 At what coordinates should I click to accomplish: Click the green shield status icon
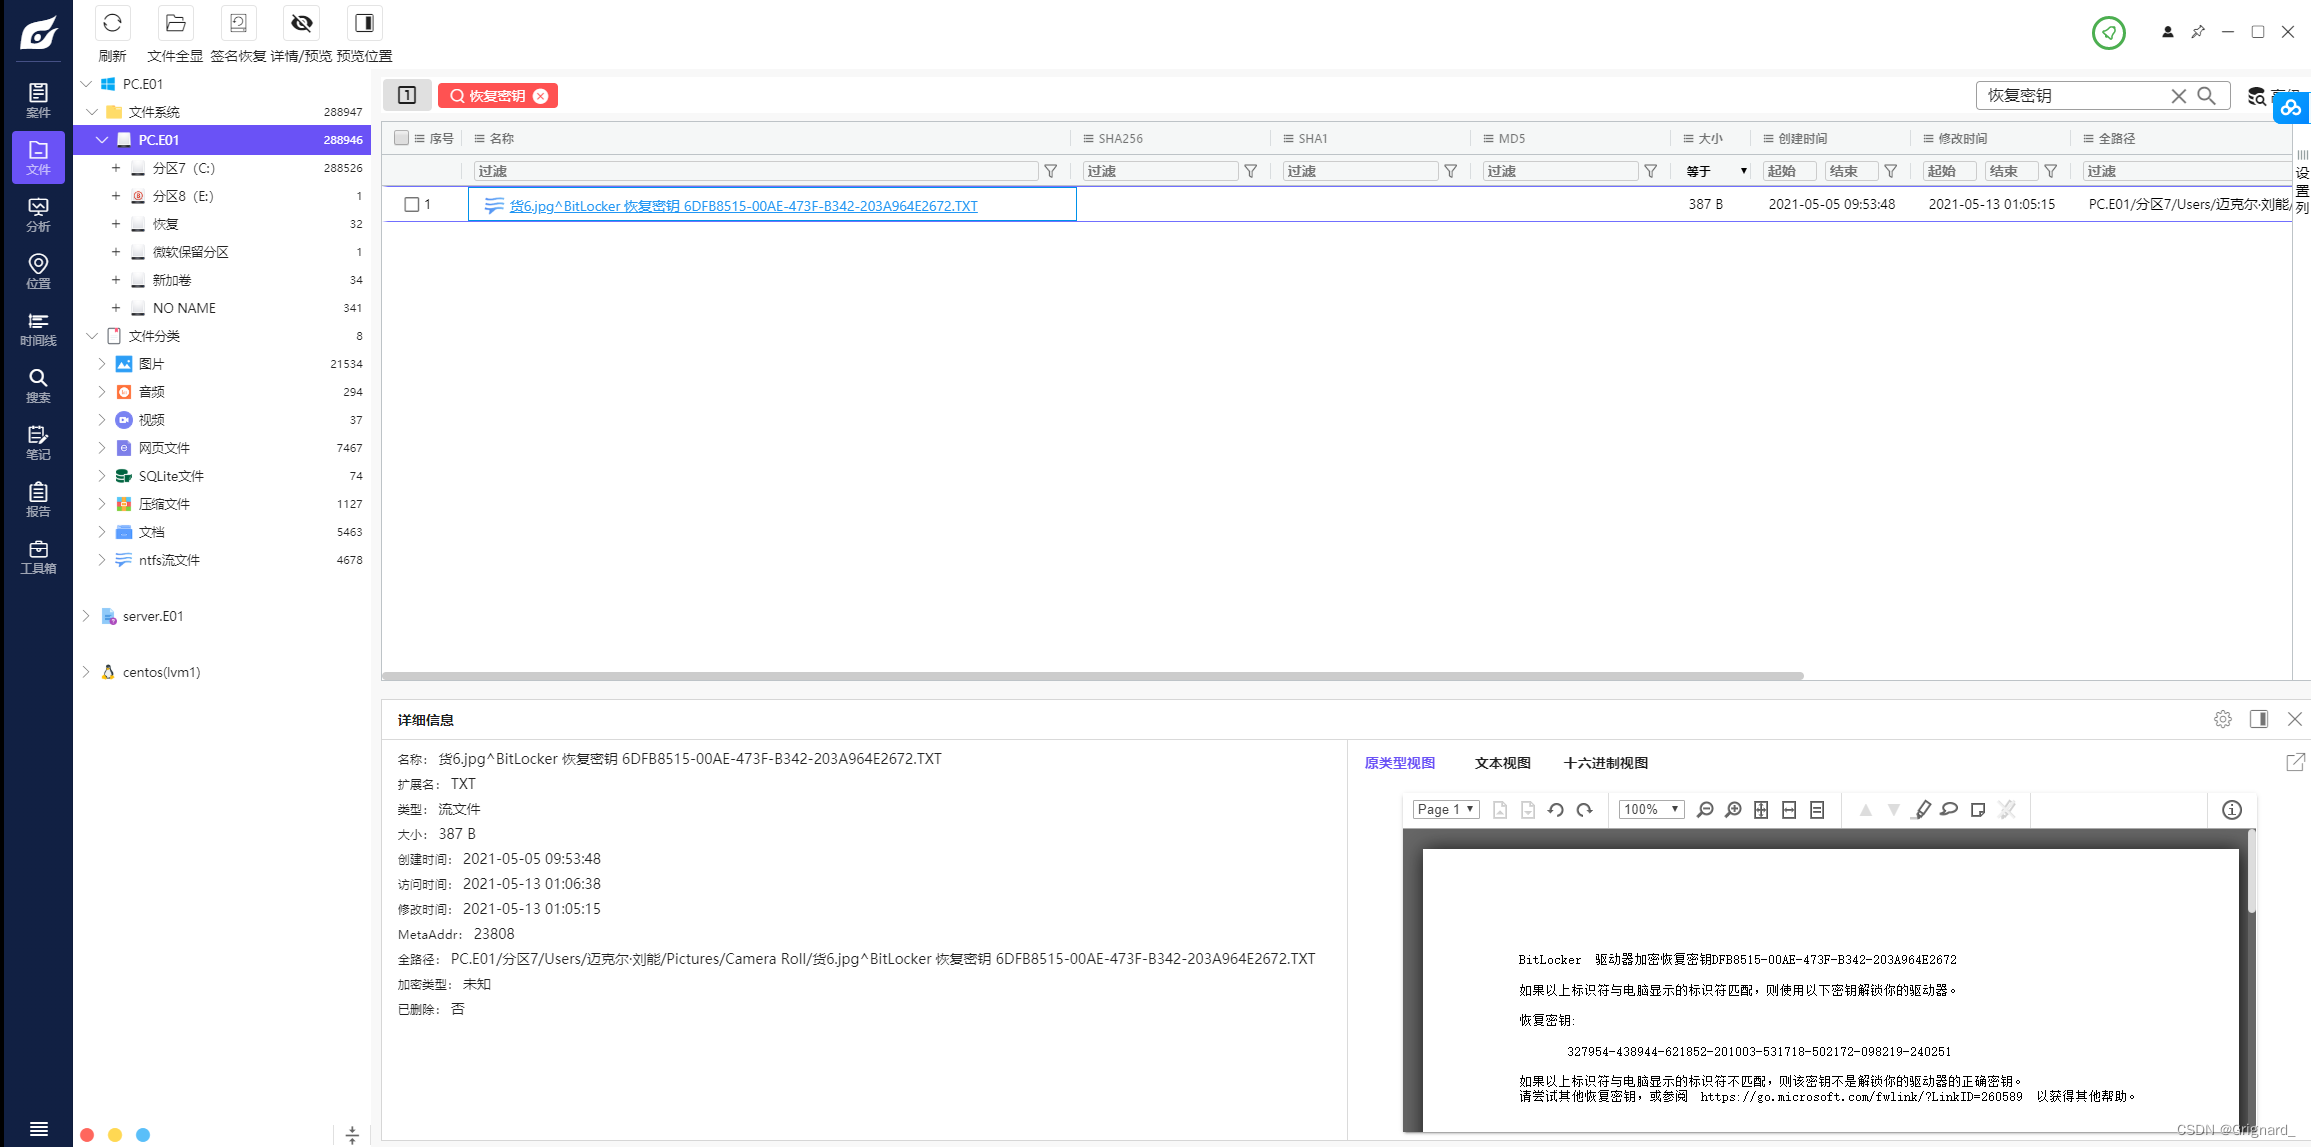pyautogui.click(x=2108, y=33)
